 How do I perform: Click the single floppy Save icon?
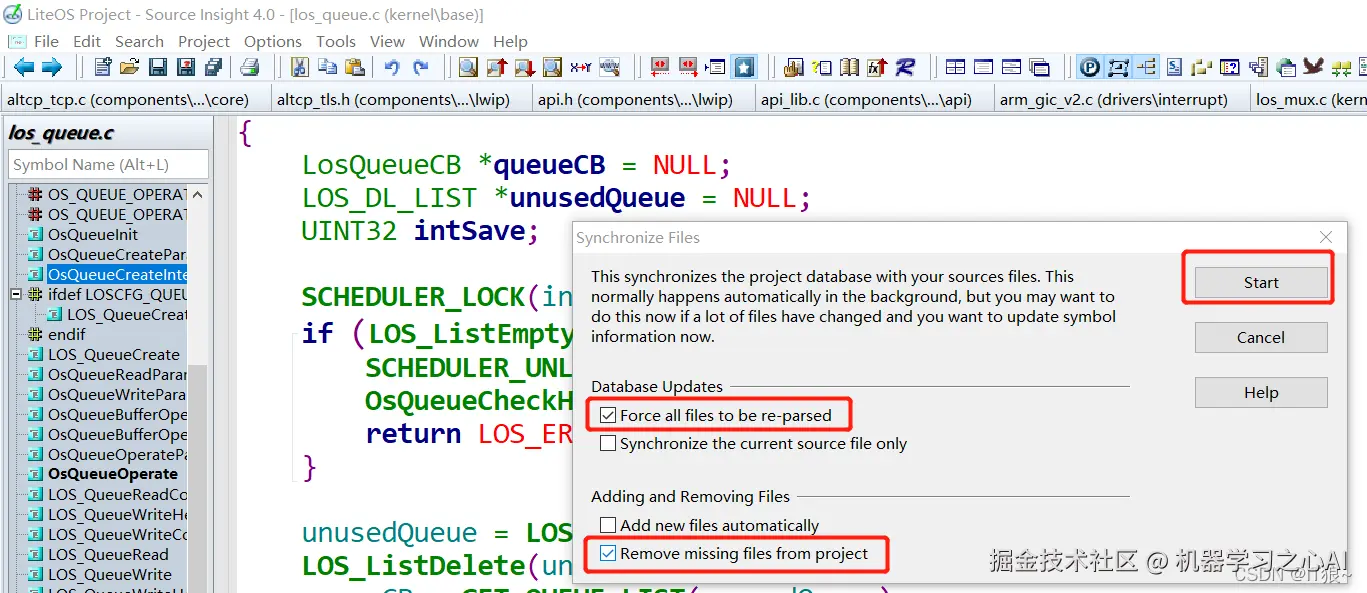[x=158, y=67]
